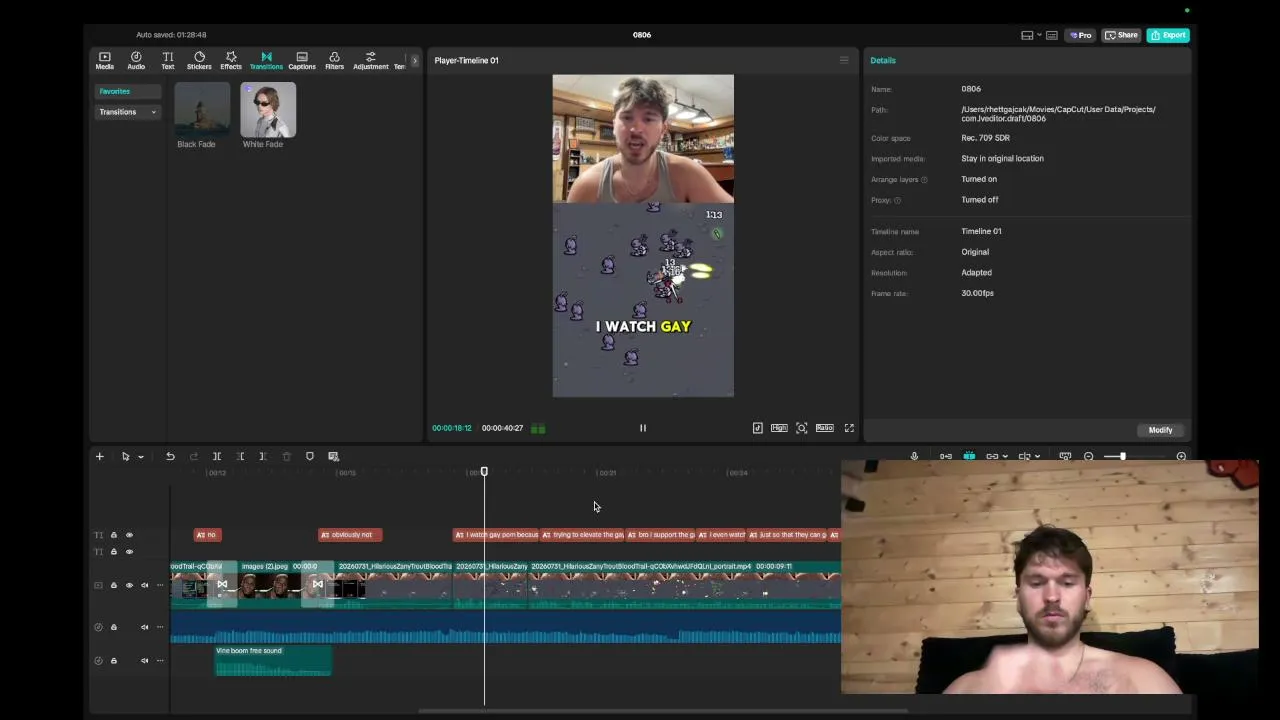Click Arrange layers info icon
This screenshot has width=1280, height=720.
pyautogui.click(x=924, y=180)
